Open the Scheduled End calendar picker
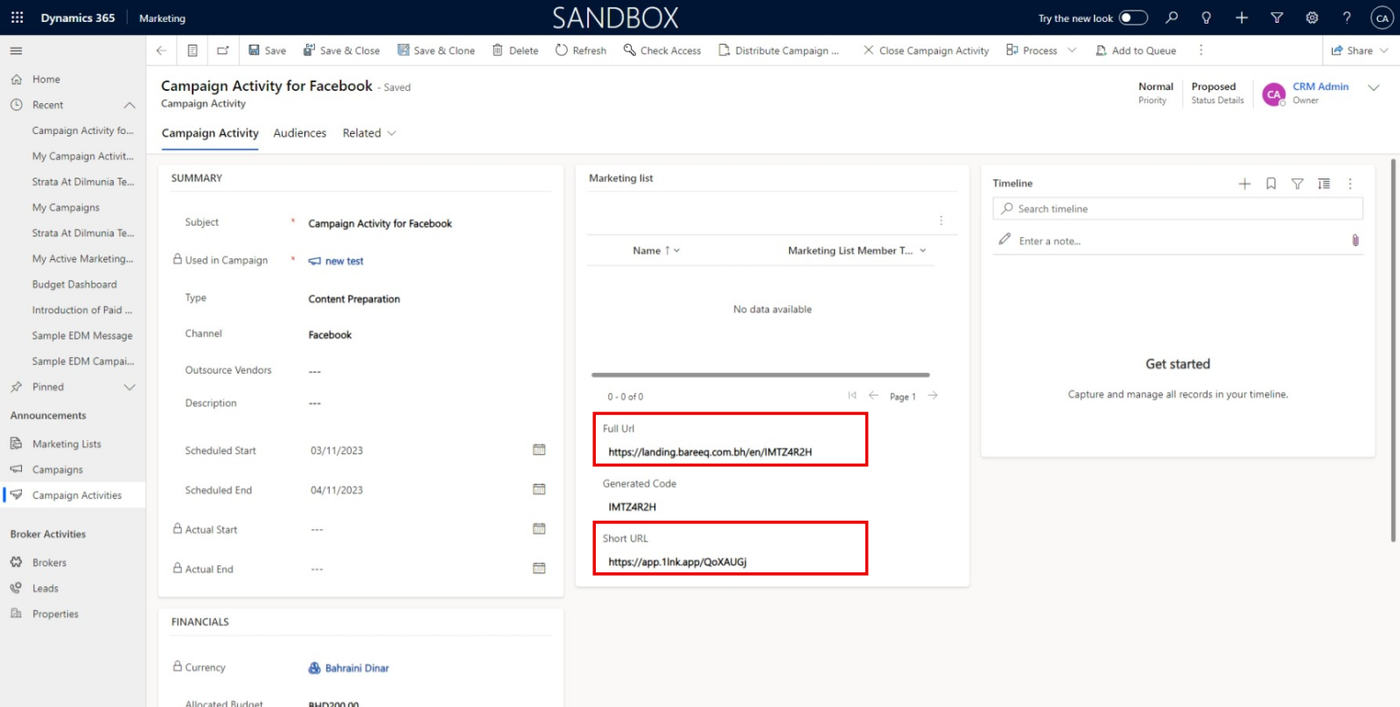This screenshot has width=1400, height=707. point(539,489)
